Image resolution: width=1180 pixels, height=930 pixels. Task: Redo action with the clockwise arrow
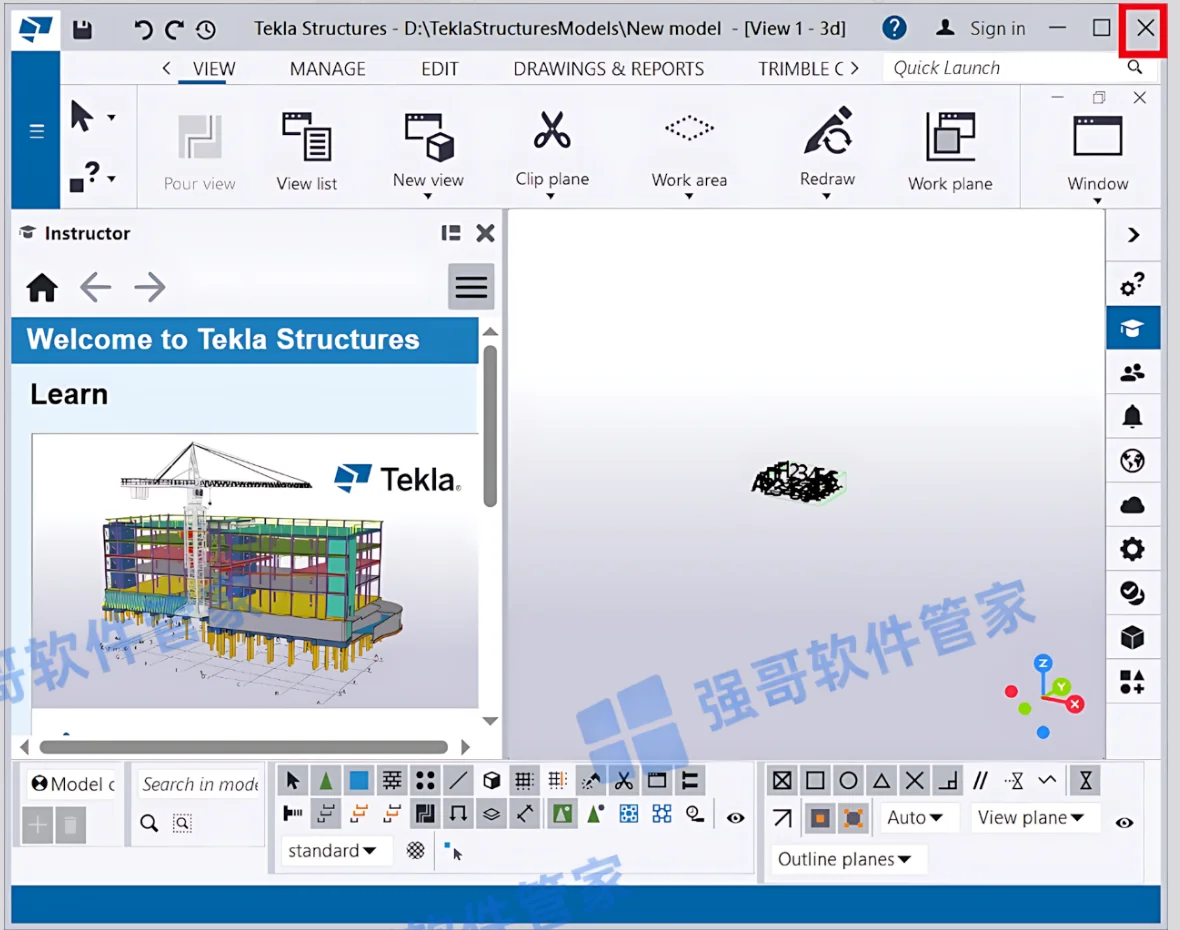(175, 29)
